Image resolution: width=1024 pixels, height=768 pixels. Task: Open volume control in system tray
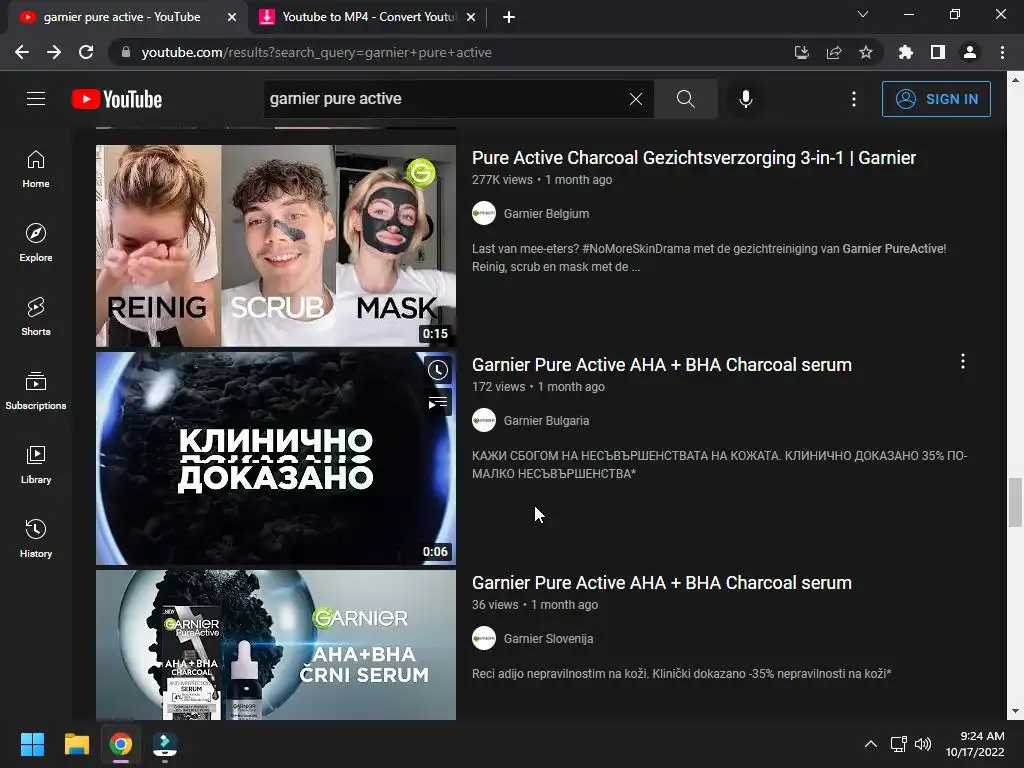click(923, 744)
